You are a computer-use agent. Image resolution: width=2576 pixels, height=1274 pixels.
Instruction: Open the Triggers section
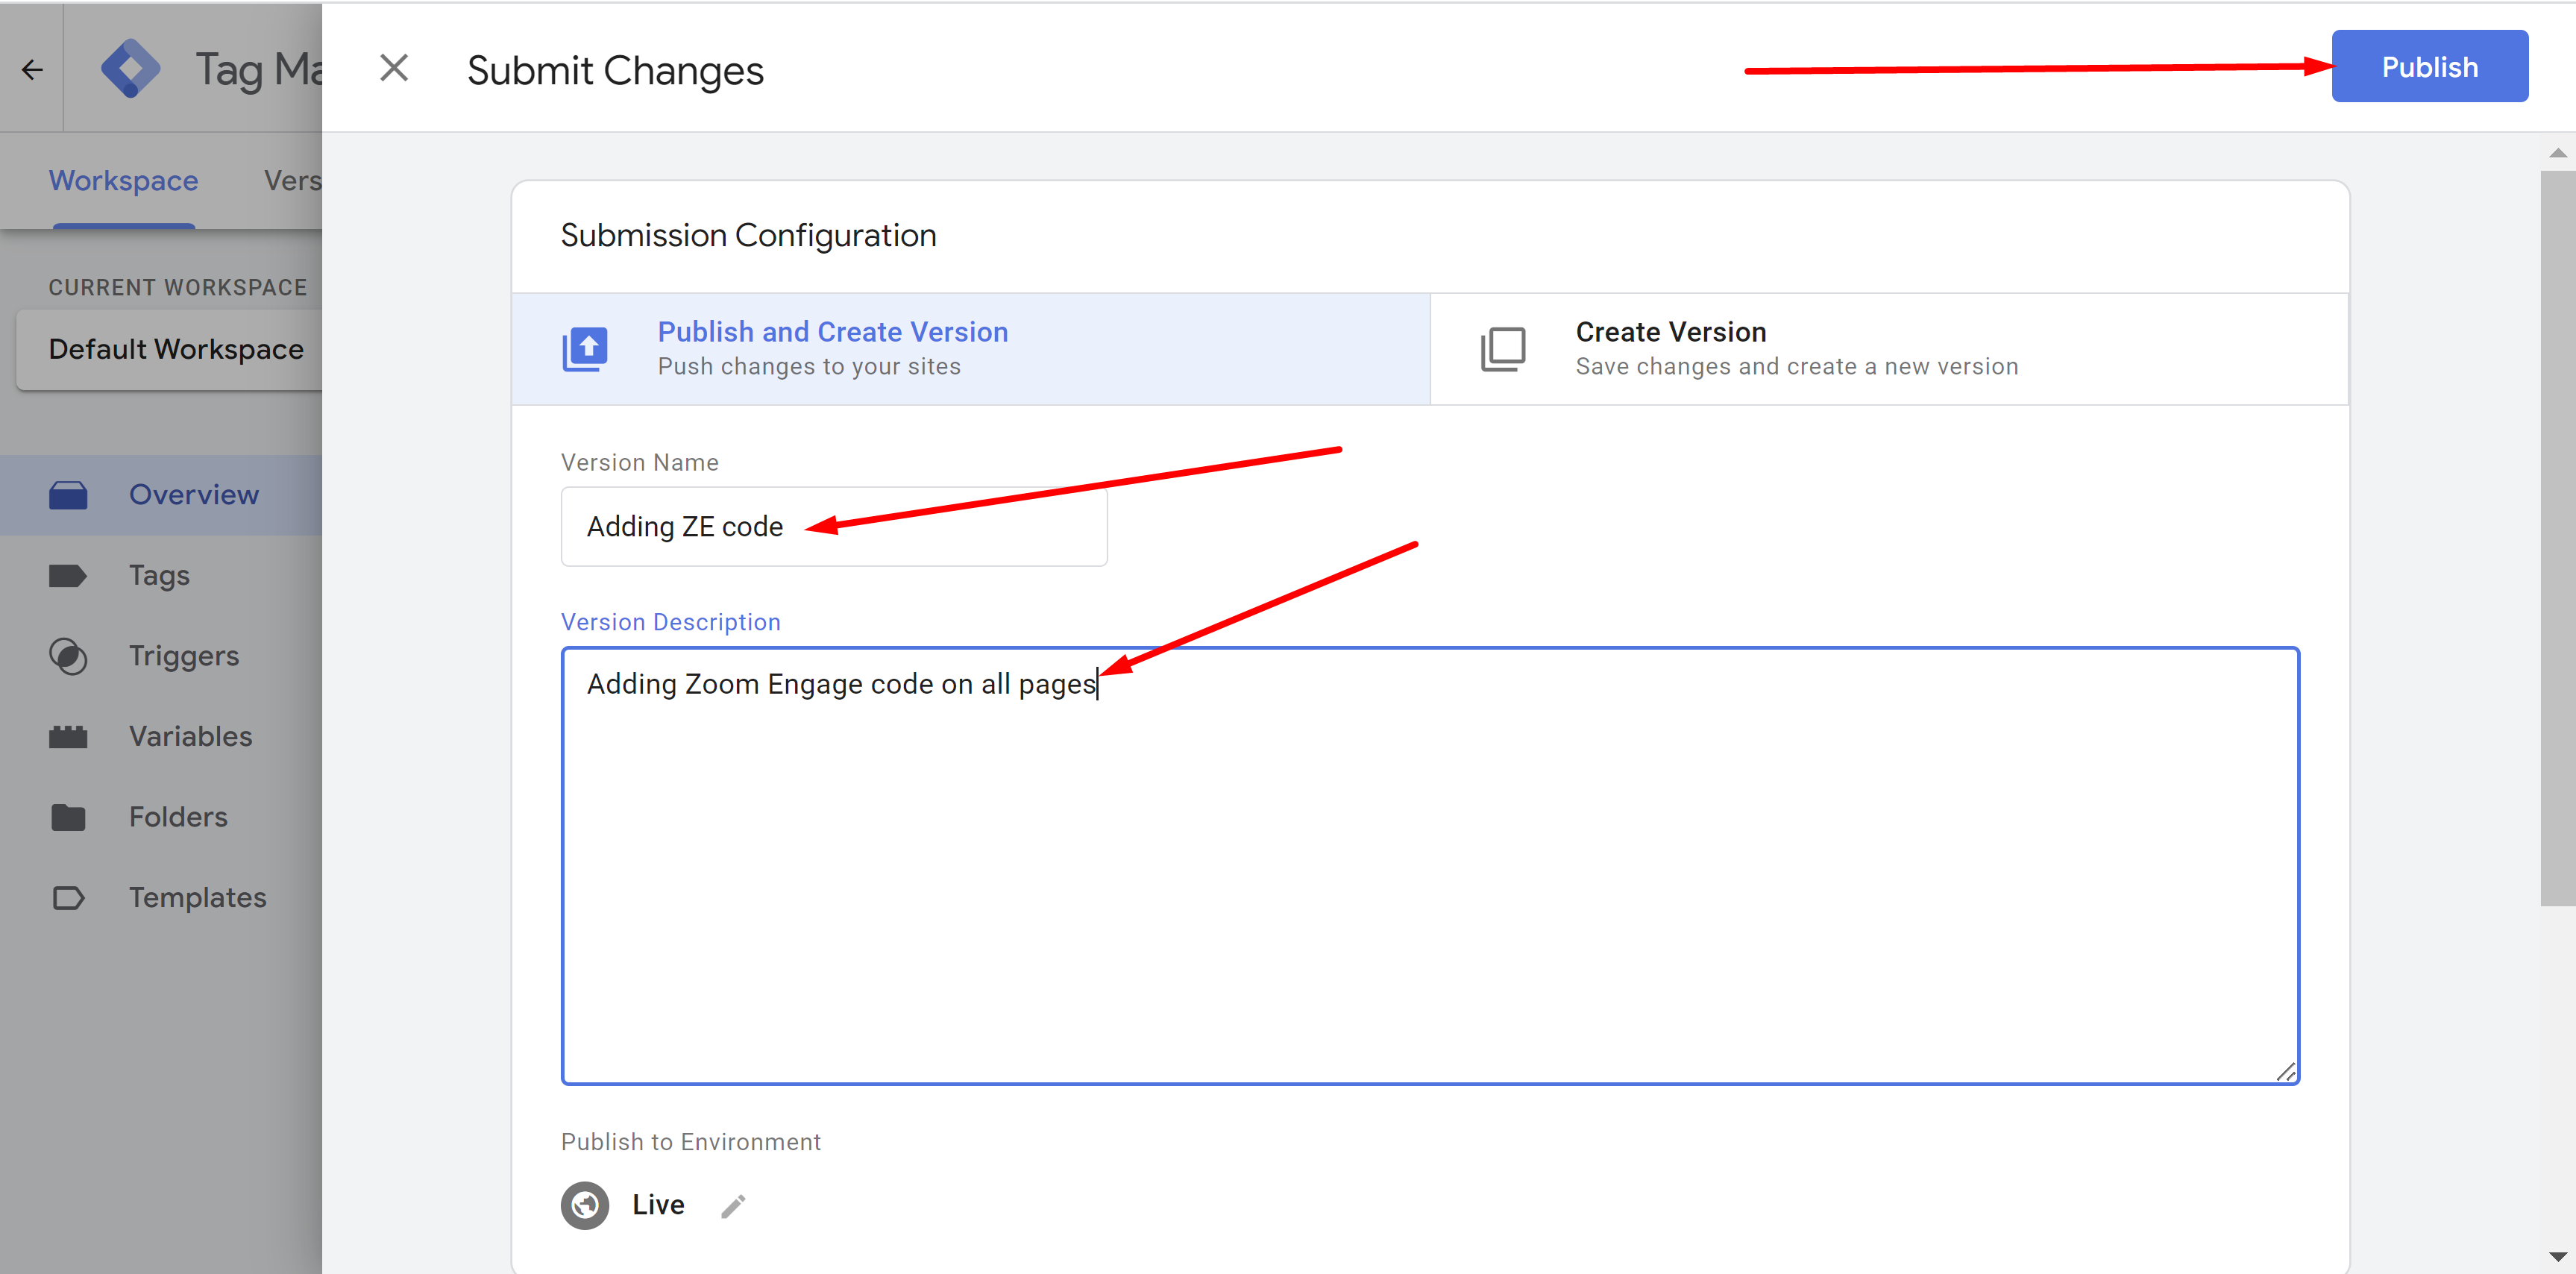pos(161,656)
